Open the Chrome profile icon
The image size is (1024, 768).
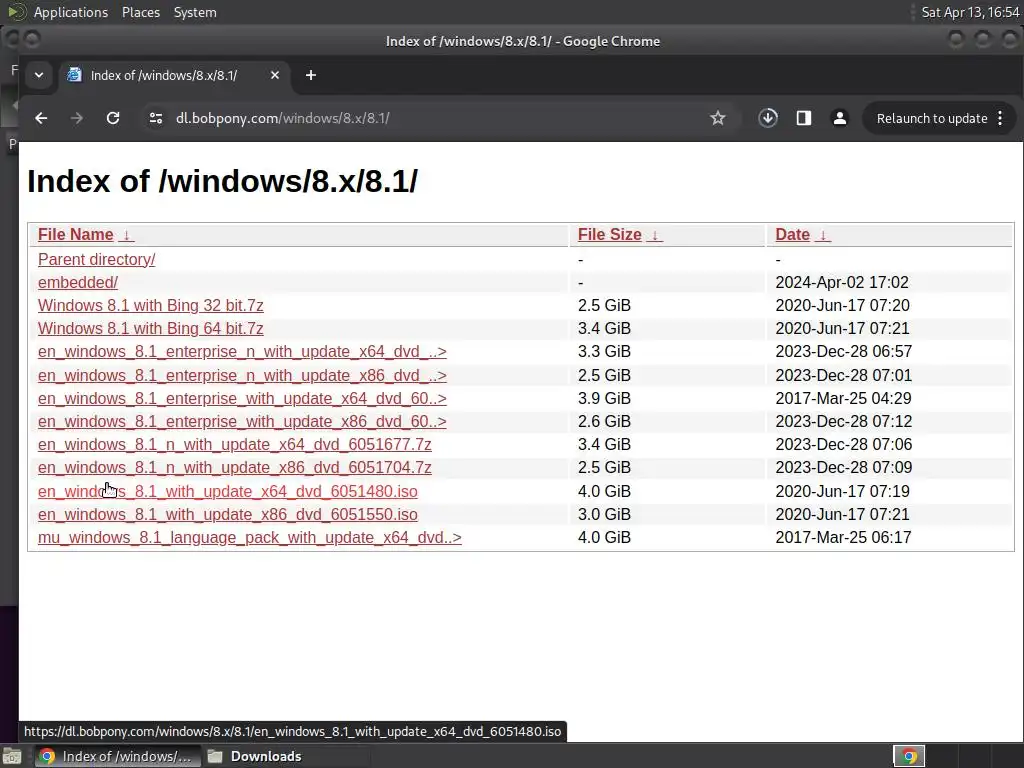pos(840,118)
